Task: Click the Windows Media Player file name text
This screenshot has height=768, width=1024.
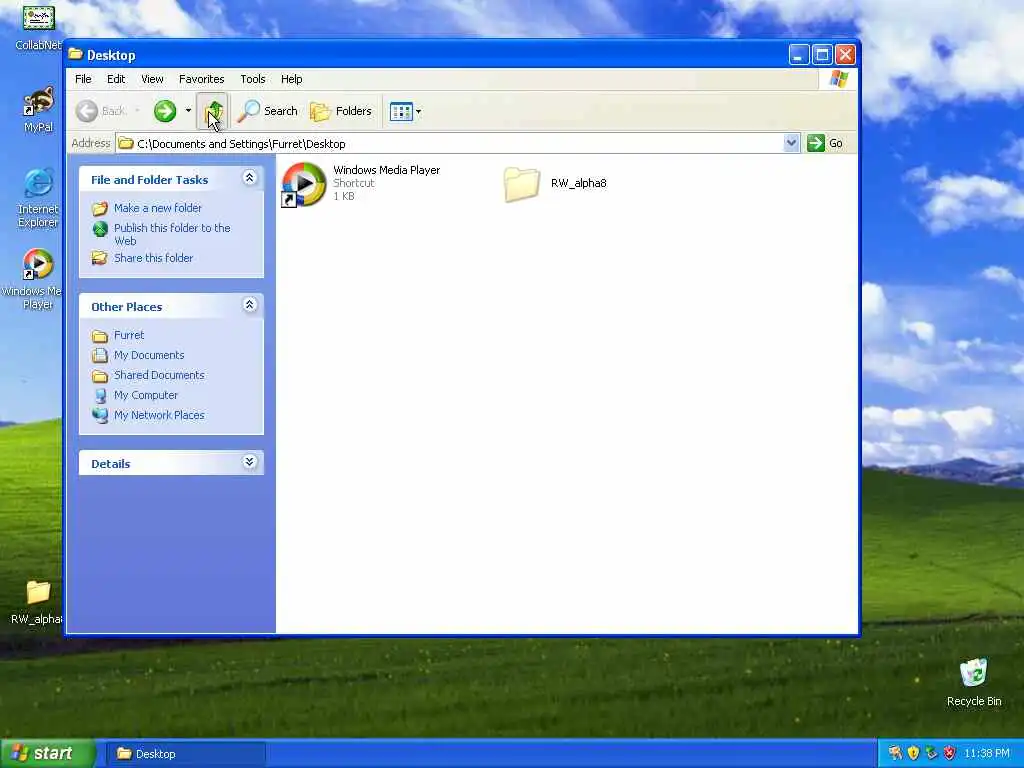Action: pos(387,170)
